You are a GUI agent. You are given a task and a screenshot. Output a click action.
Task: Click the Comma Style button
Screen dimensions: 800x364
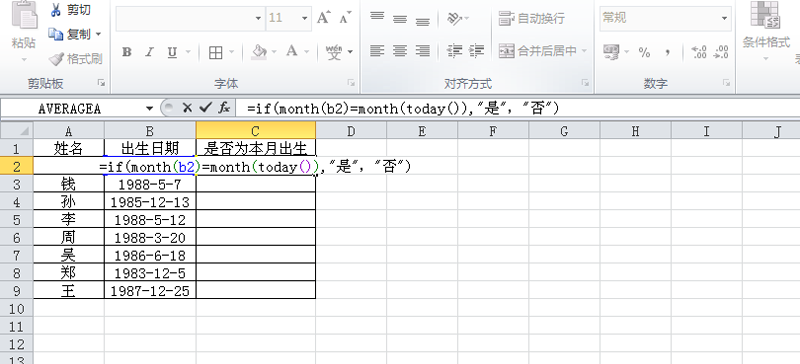click(x=667, y=52)
